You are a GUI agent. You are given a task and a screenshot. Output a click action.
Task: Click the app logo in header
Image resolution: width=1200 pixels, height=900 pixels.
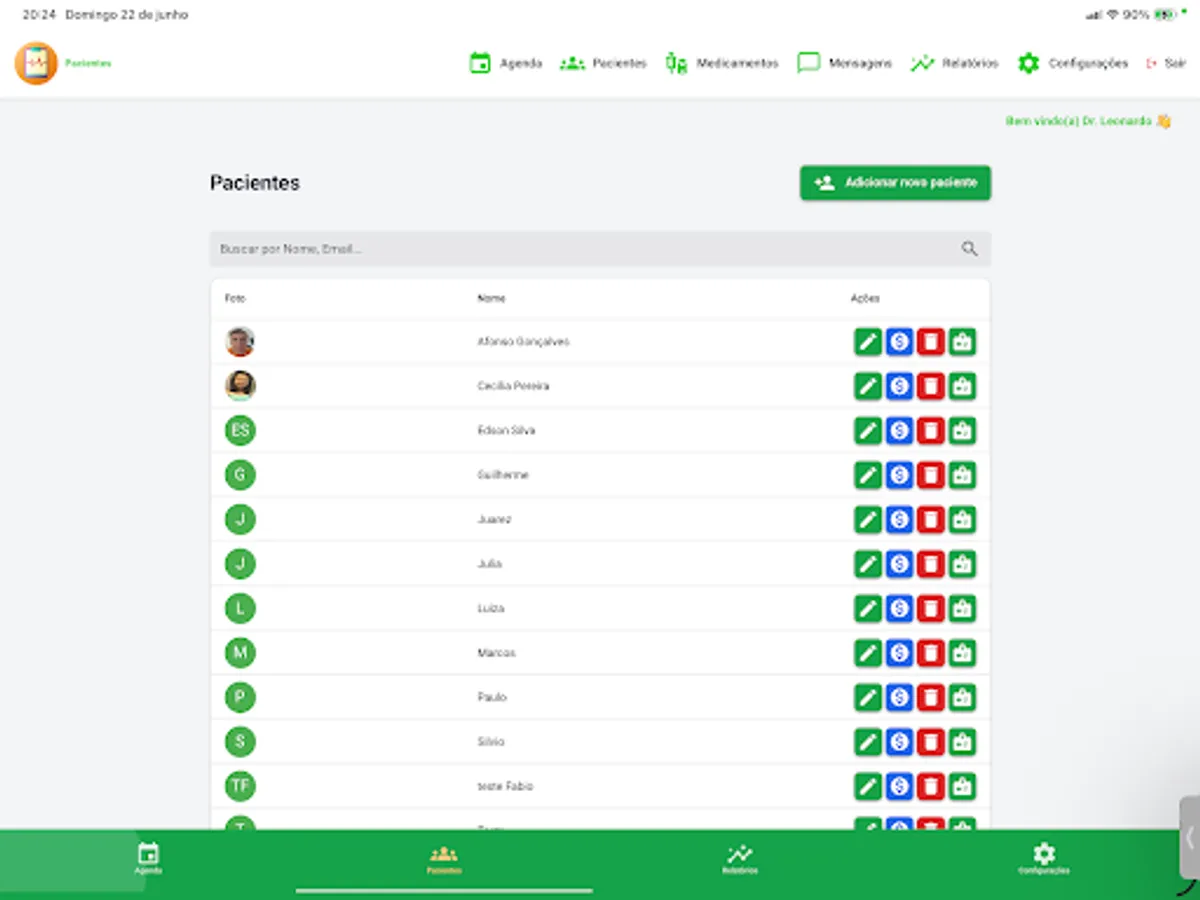tap(36, 63)
